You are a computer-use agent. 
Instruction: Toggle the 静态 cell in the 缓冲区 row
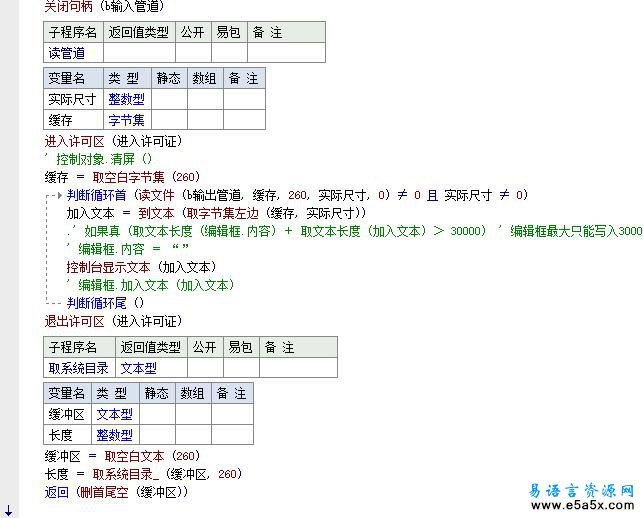point(157,414)
